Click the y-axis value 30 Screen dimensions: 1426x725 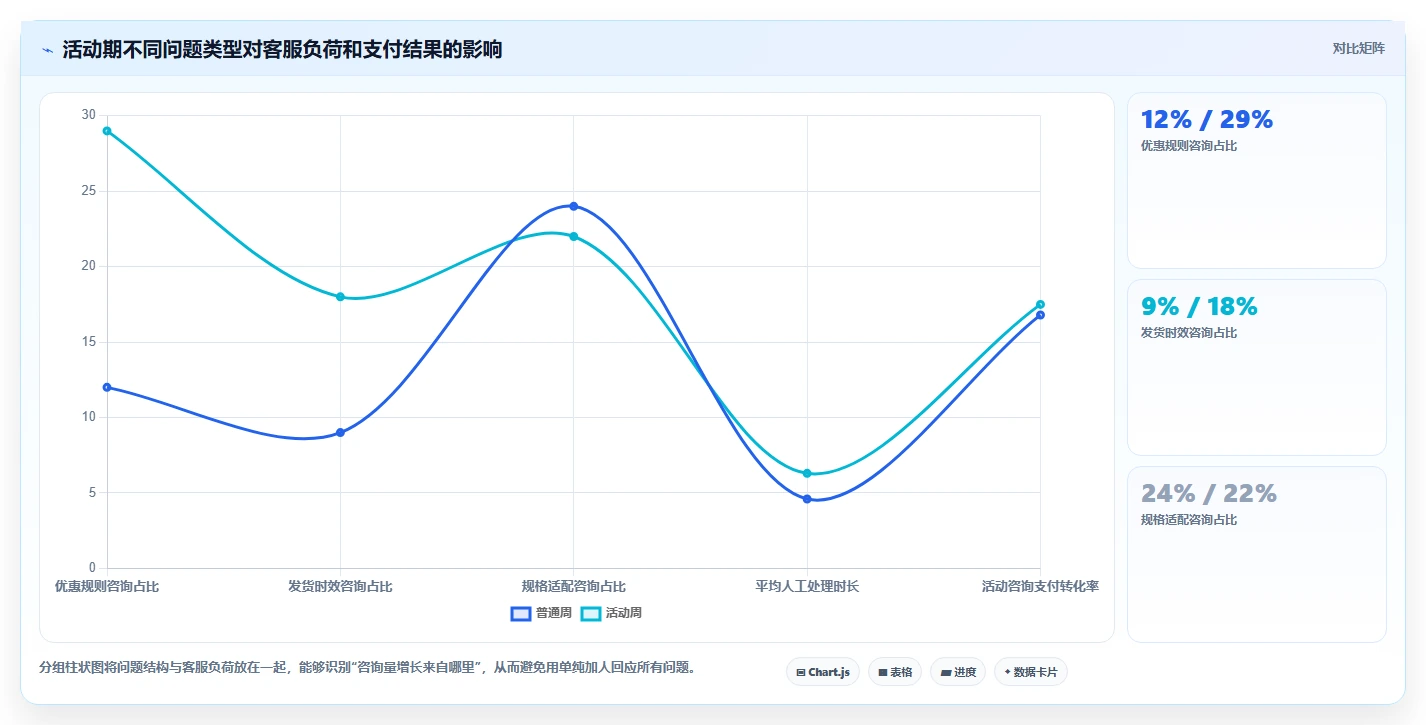click(89, 115)
